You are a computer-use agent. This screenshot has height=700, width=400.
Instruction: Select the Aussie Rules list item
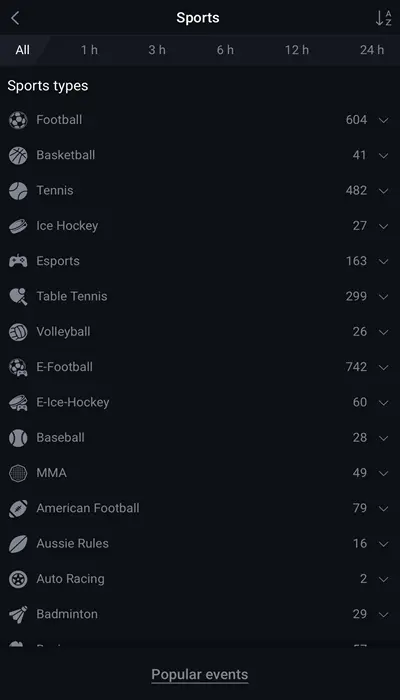click(x=200, y=544)
